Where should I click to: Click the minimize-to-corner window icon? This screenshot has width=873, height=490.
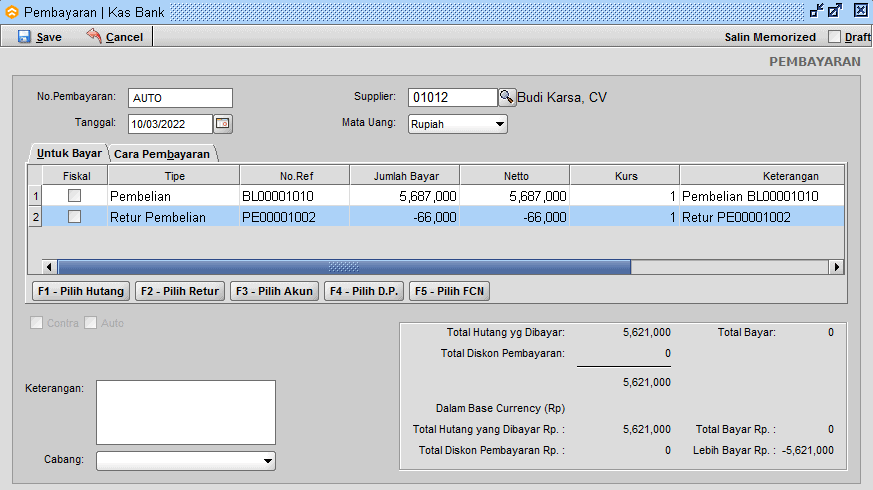pos(816,11)
